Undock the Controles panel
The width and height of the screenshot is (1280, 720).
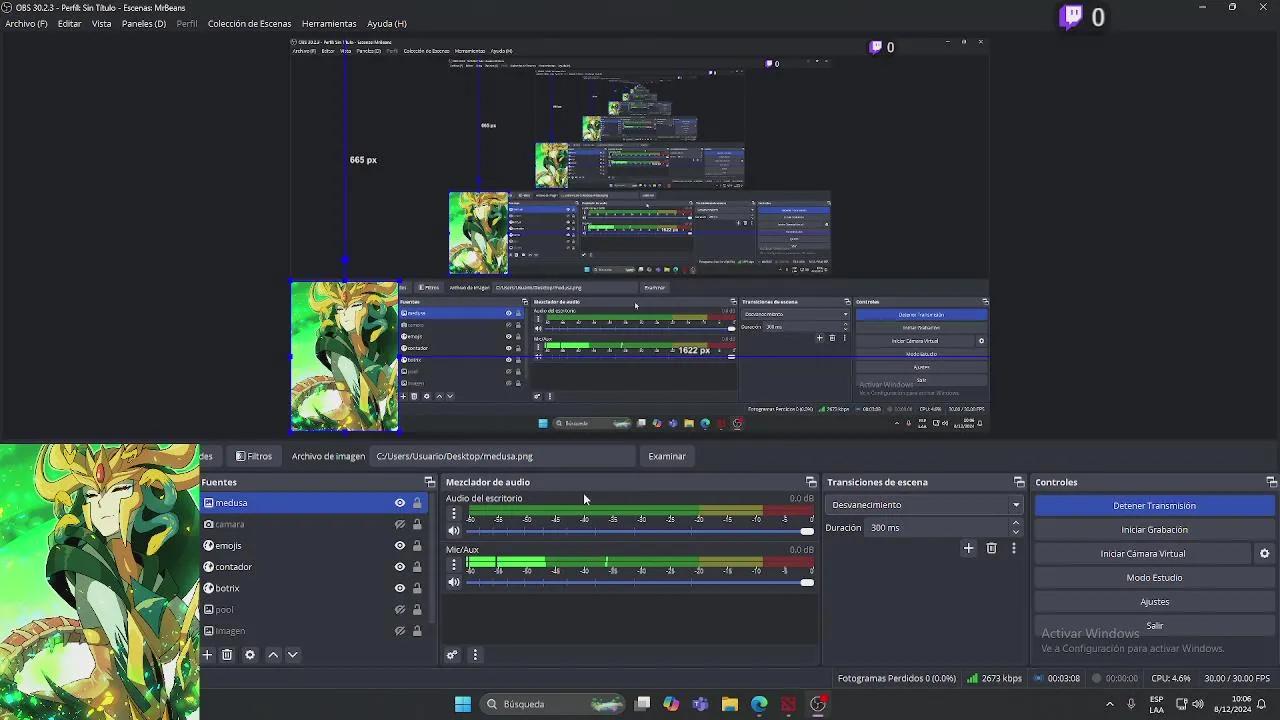[1271, 482]
